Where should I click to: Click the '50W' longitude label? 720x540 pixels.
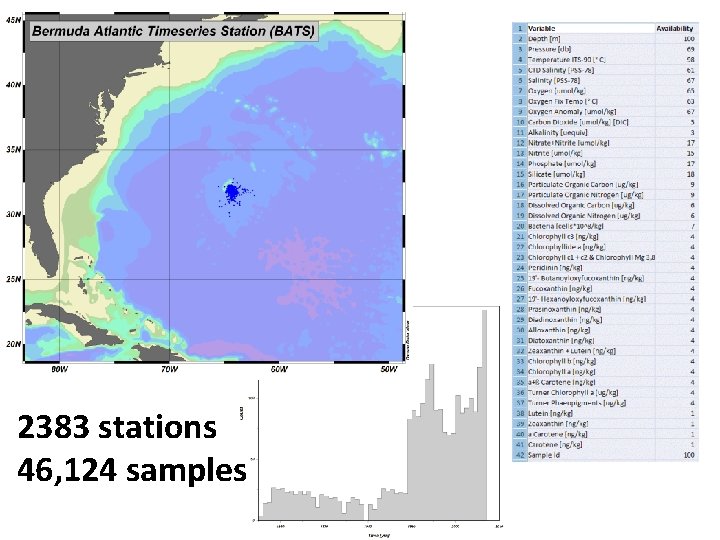[389, 370]
